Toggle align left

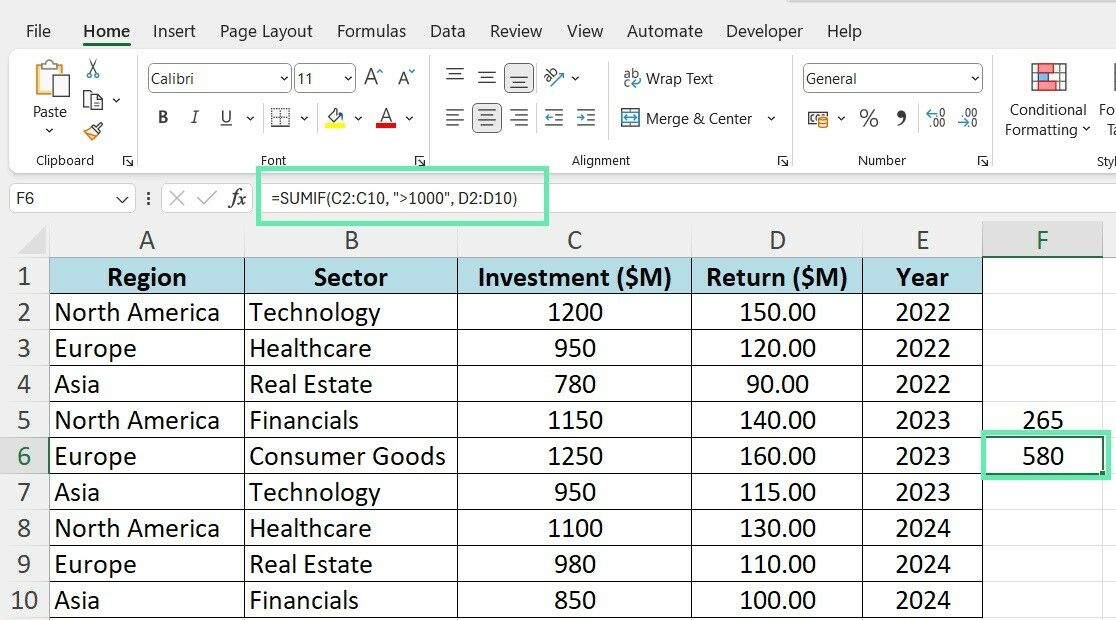tap(455, 118)
